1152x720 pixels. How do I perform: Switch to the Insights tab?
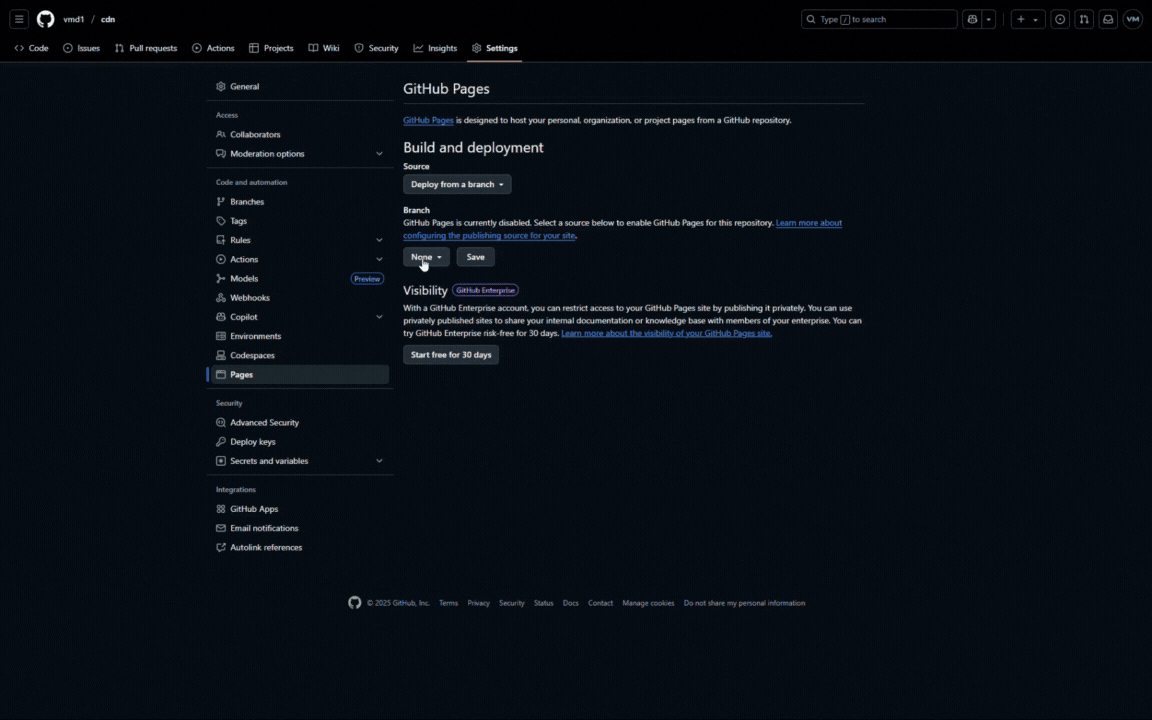tap(435, 48)
